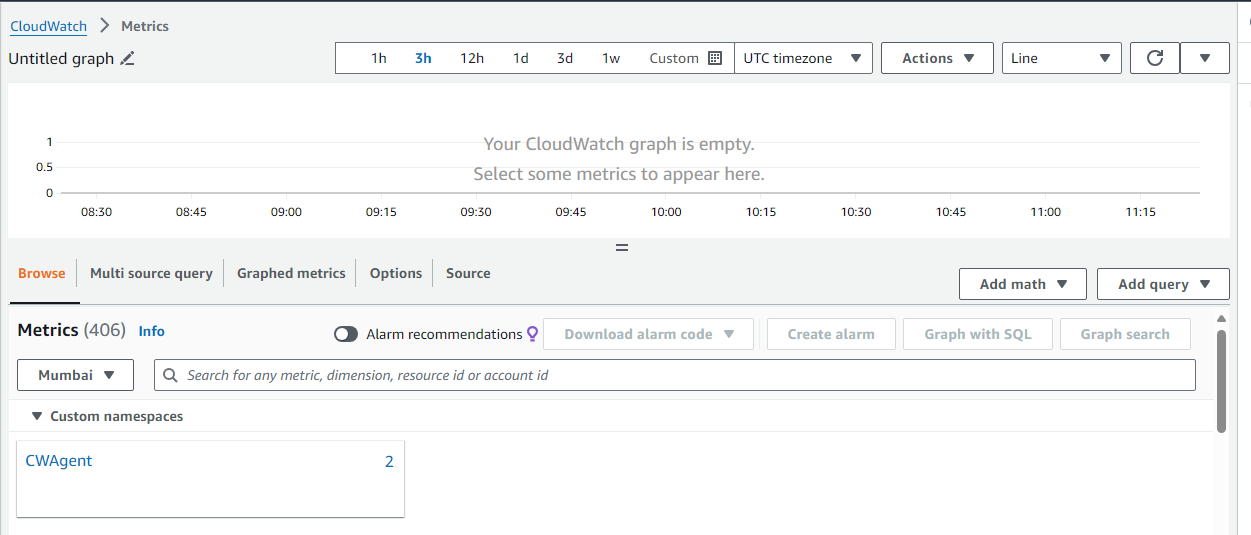Click the alarm recommendations lightbulb icon

click(x=533, y=334)
